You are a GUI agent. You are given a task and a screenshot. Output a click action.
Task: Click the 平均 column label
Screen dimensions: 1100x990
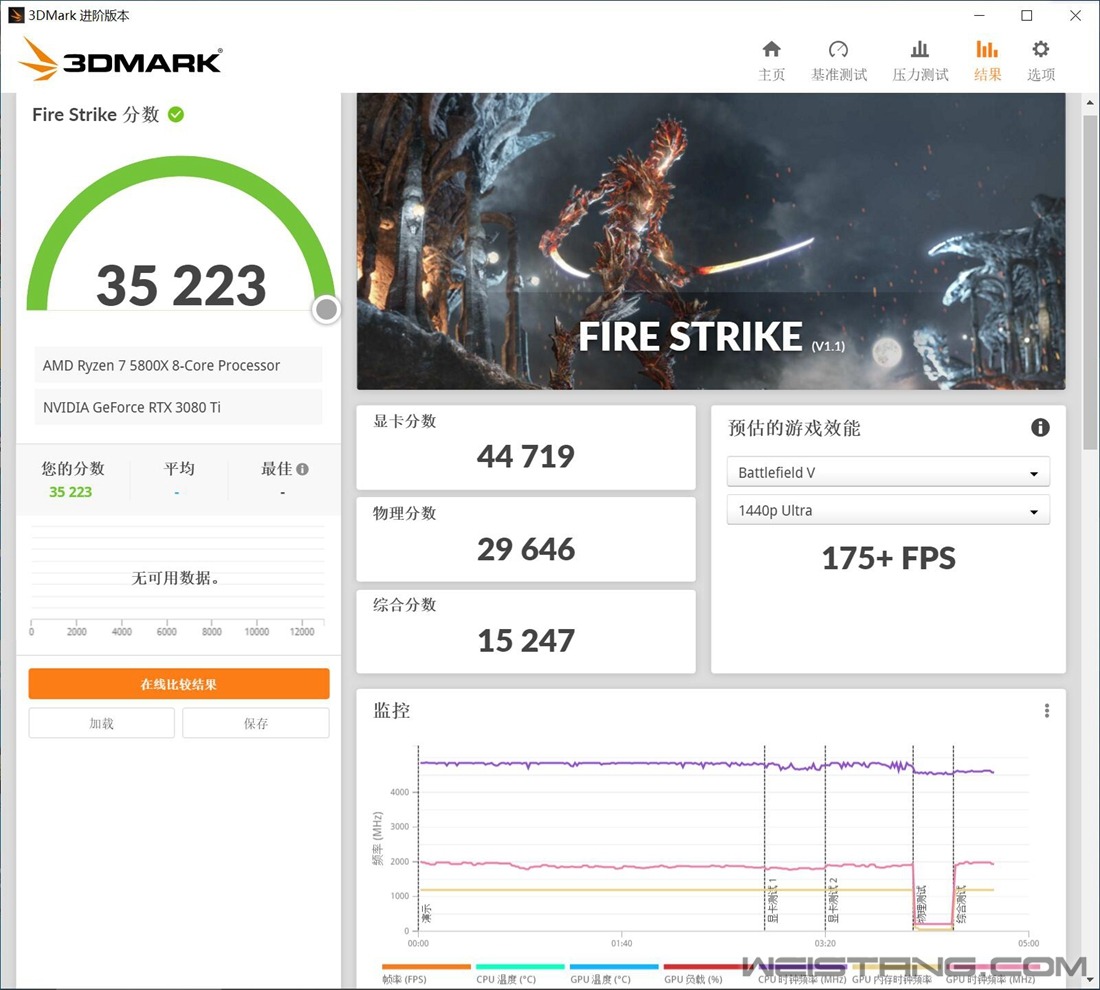tap(179, 468)
